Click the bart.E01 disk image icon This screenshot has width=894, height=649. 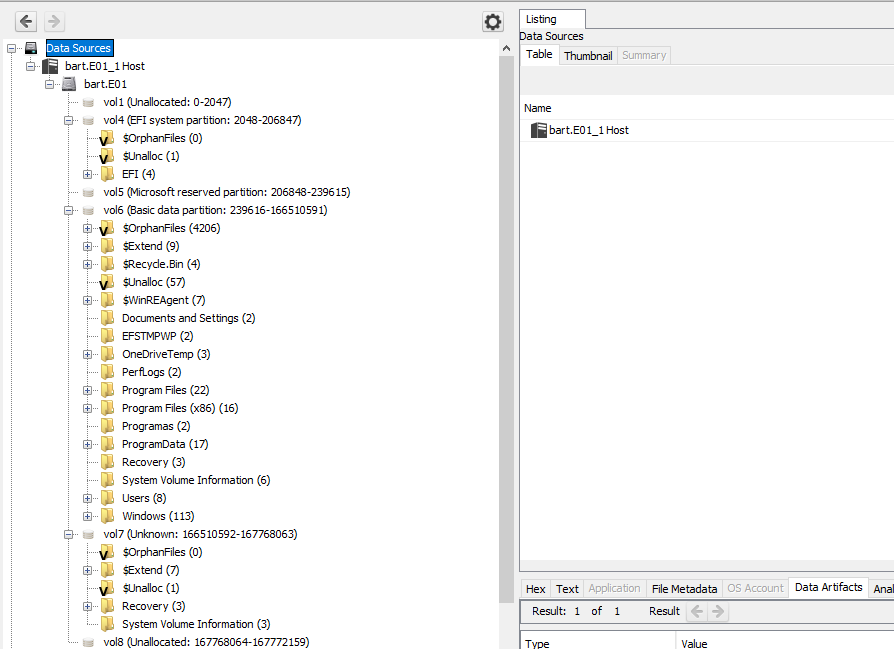coord(69,84)
